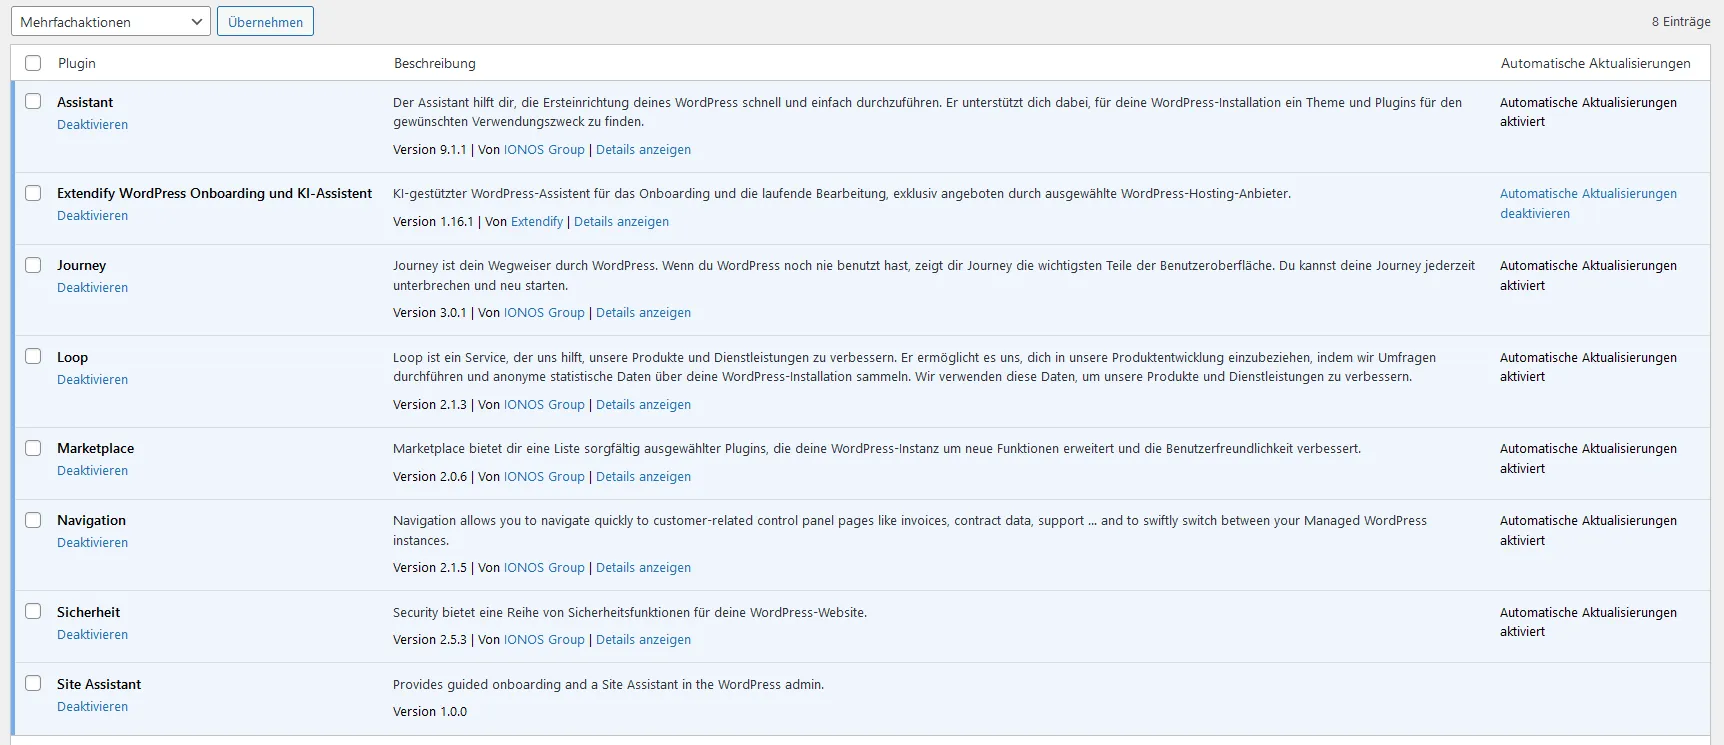Click the Beschreibung column header
The image size is (1724, 745).
(435, 63)
